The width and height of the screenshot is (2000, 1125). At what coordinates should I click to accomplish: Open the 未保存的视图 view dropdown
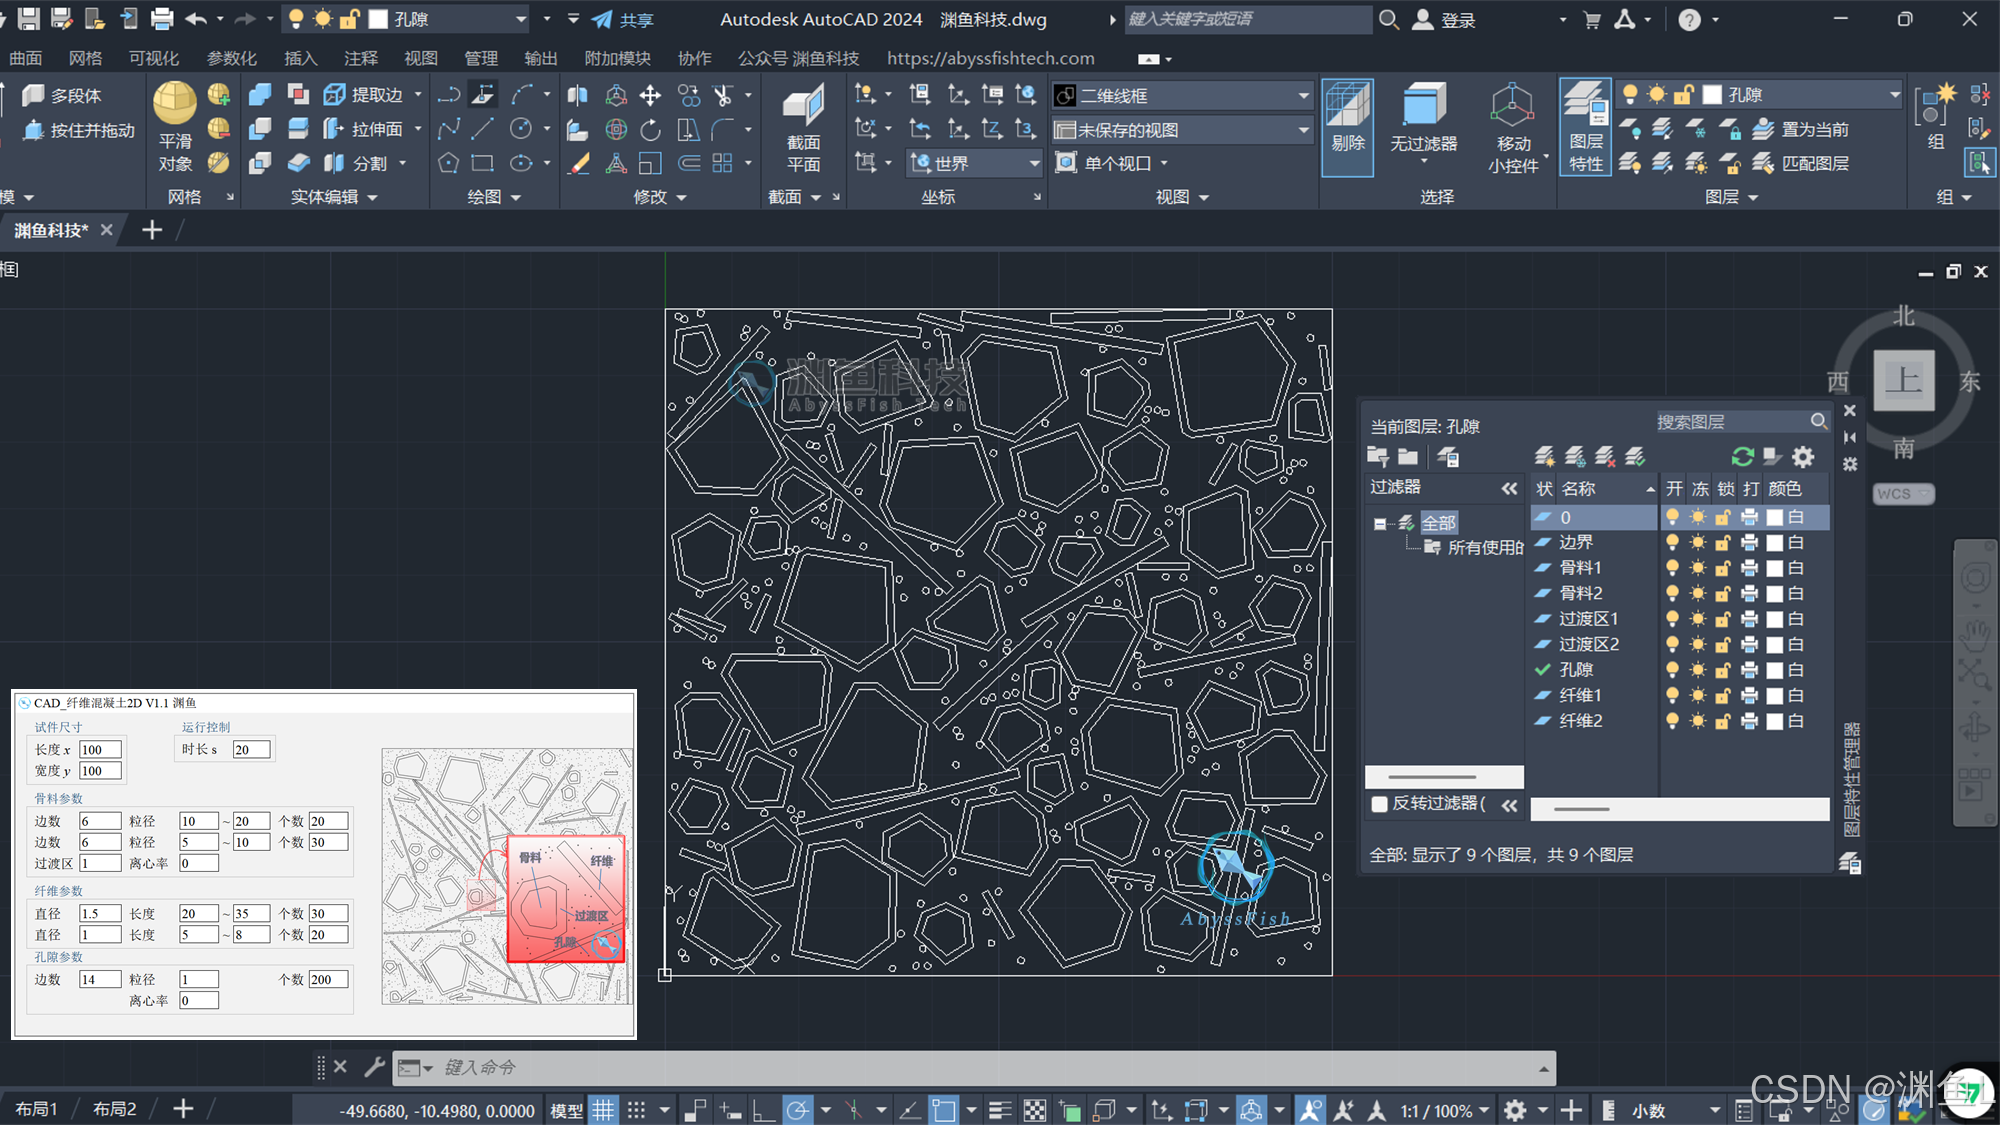coord(1303,130)
